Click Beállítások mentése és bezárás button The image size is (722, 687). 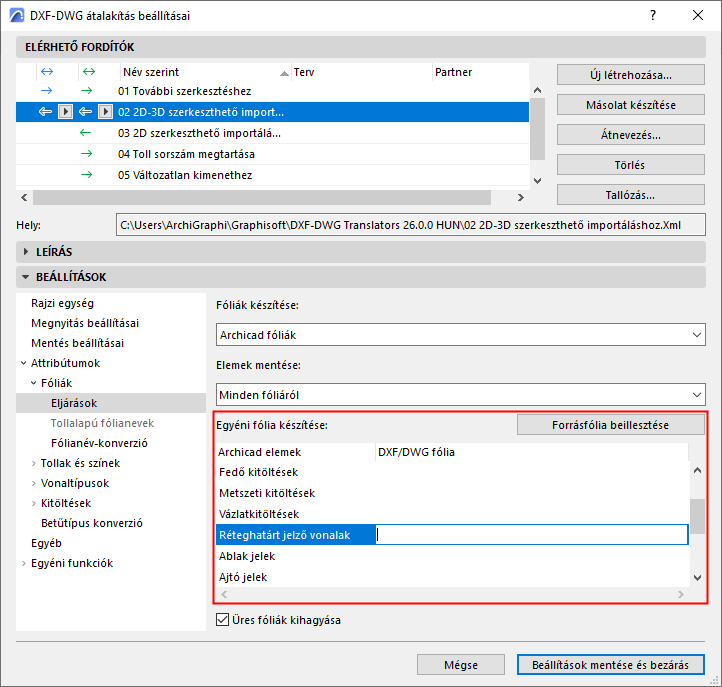click(611, 665)
